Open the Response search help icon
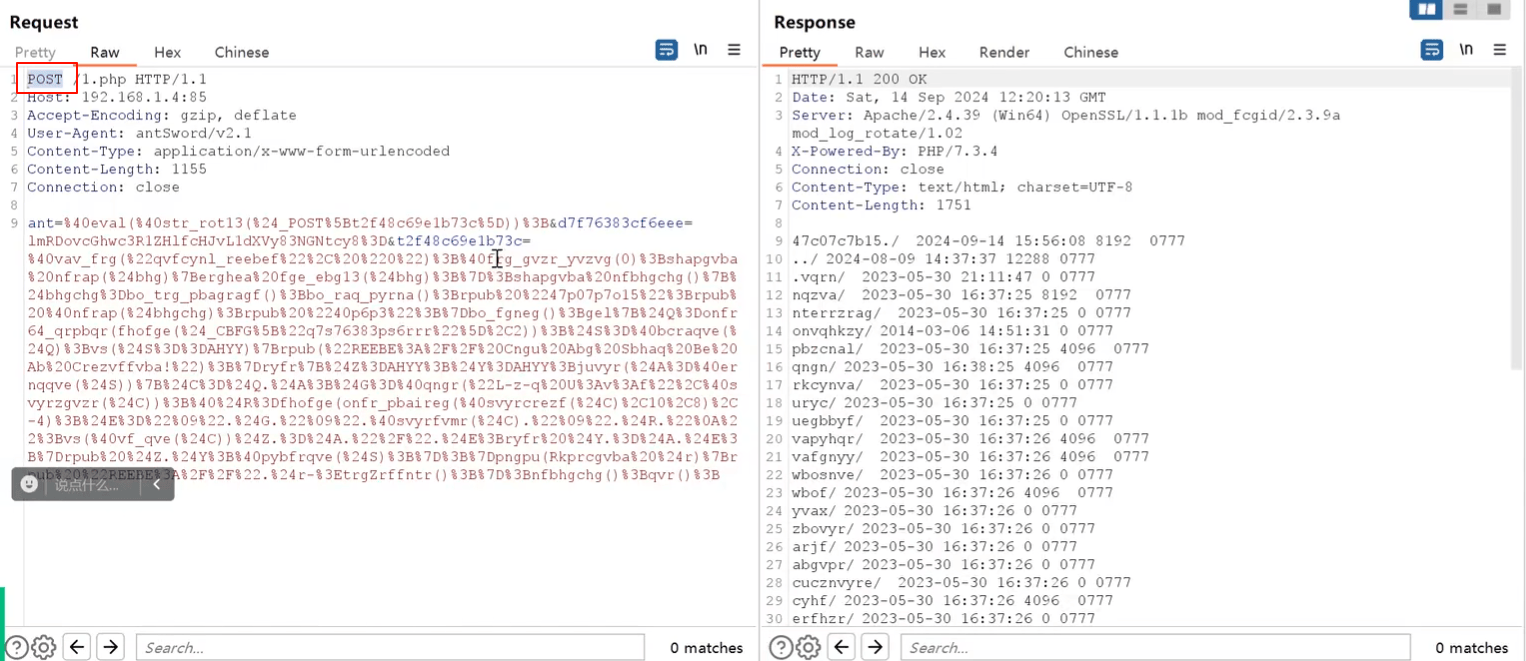Image resolution: width=1526 pixels, height=661 pixels. pyautogui.click(x=782, y=647)
